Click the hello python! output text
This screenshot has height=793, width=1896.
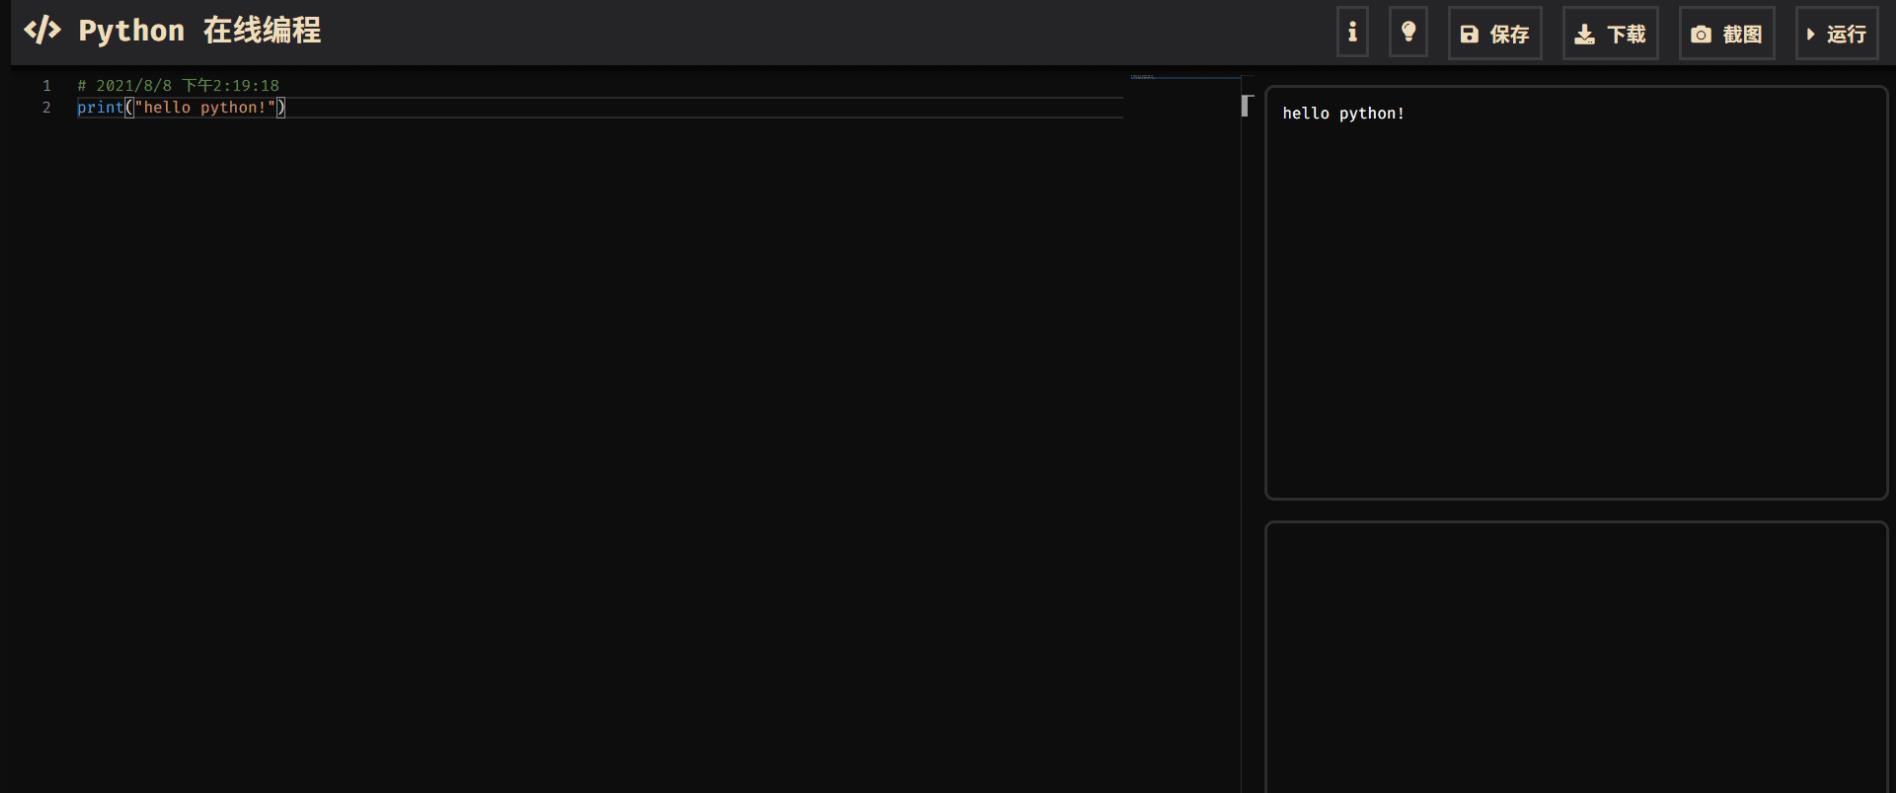click(x=1343, y=113)
